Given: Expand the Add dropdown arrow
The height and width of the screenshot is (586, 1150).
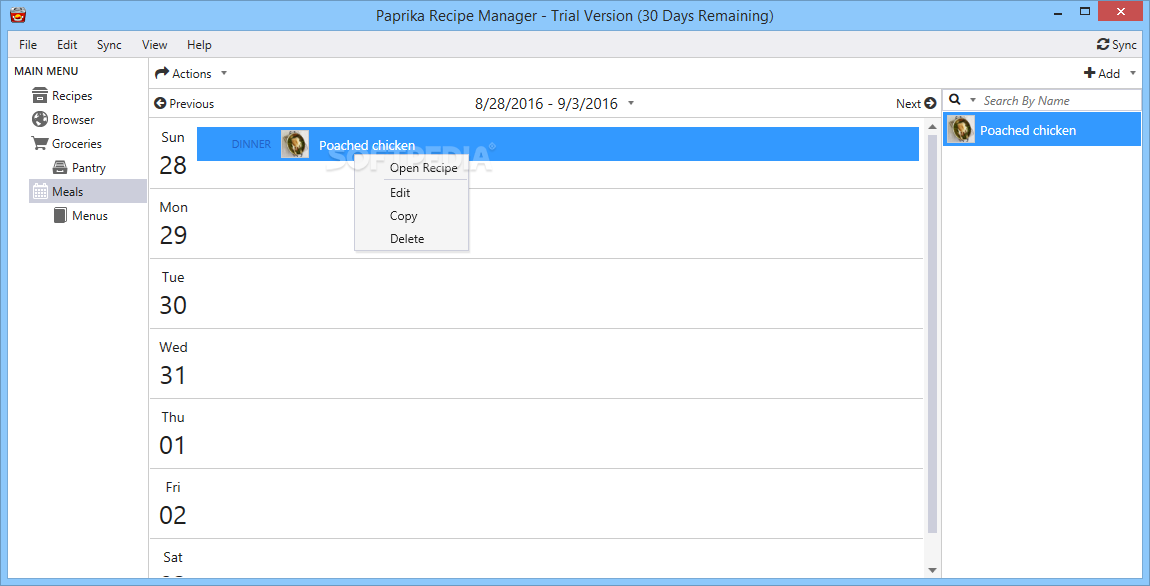Looking at the screenshot, I should (x=1133, y=73).
